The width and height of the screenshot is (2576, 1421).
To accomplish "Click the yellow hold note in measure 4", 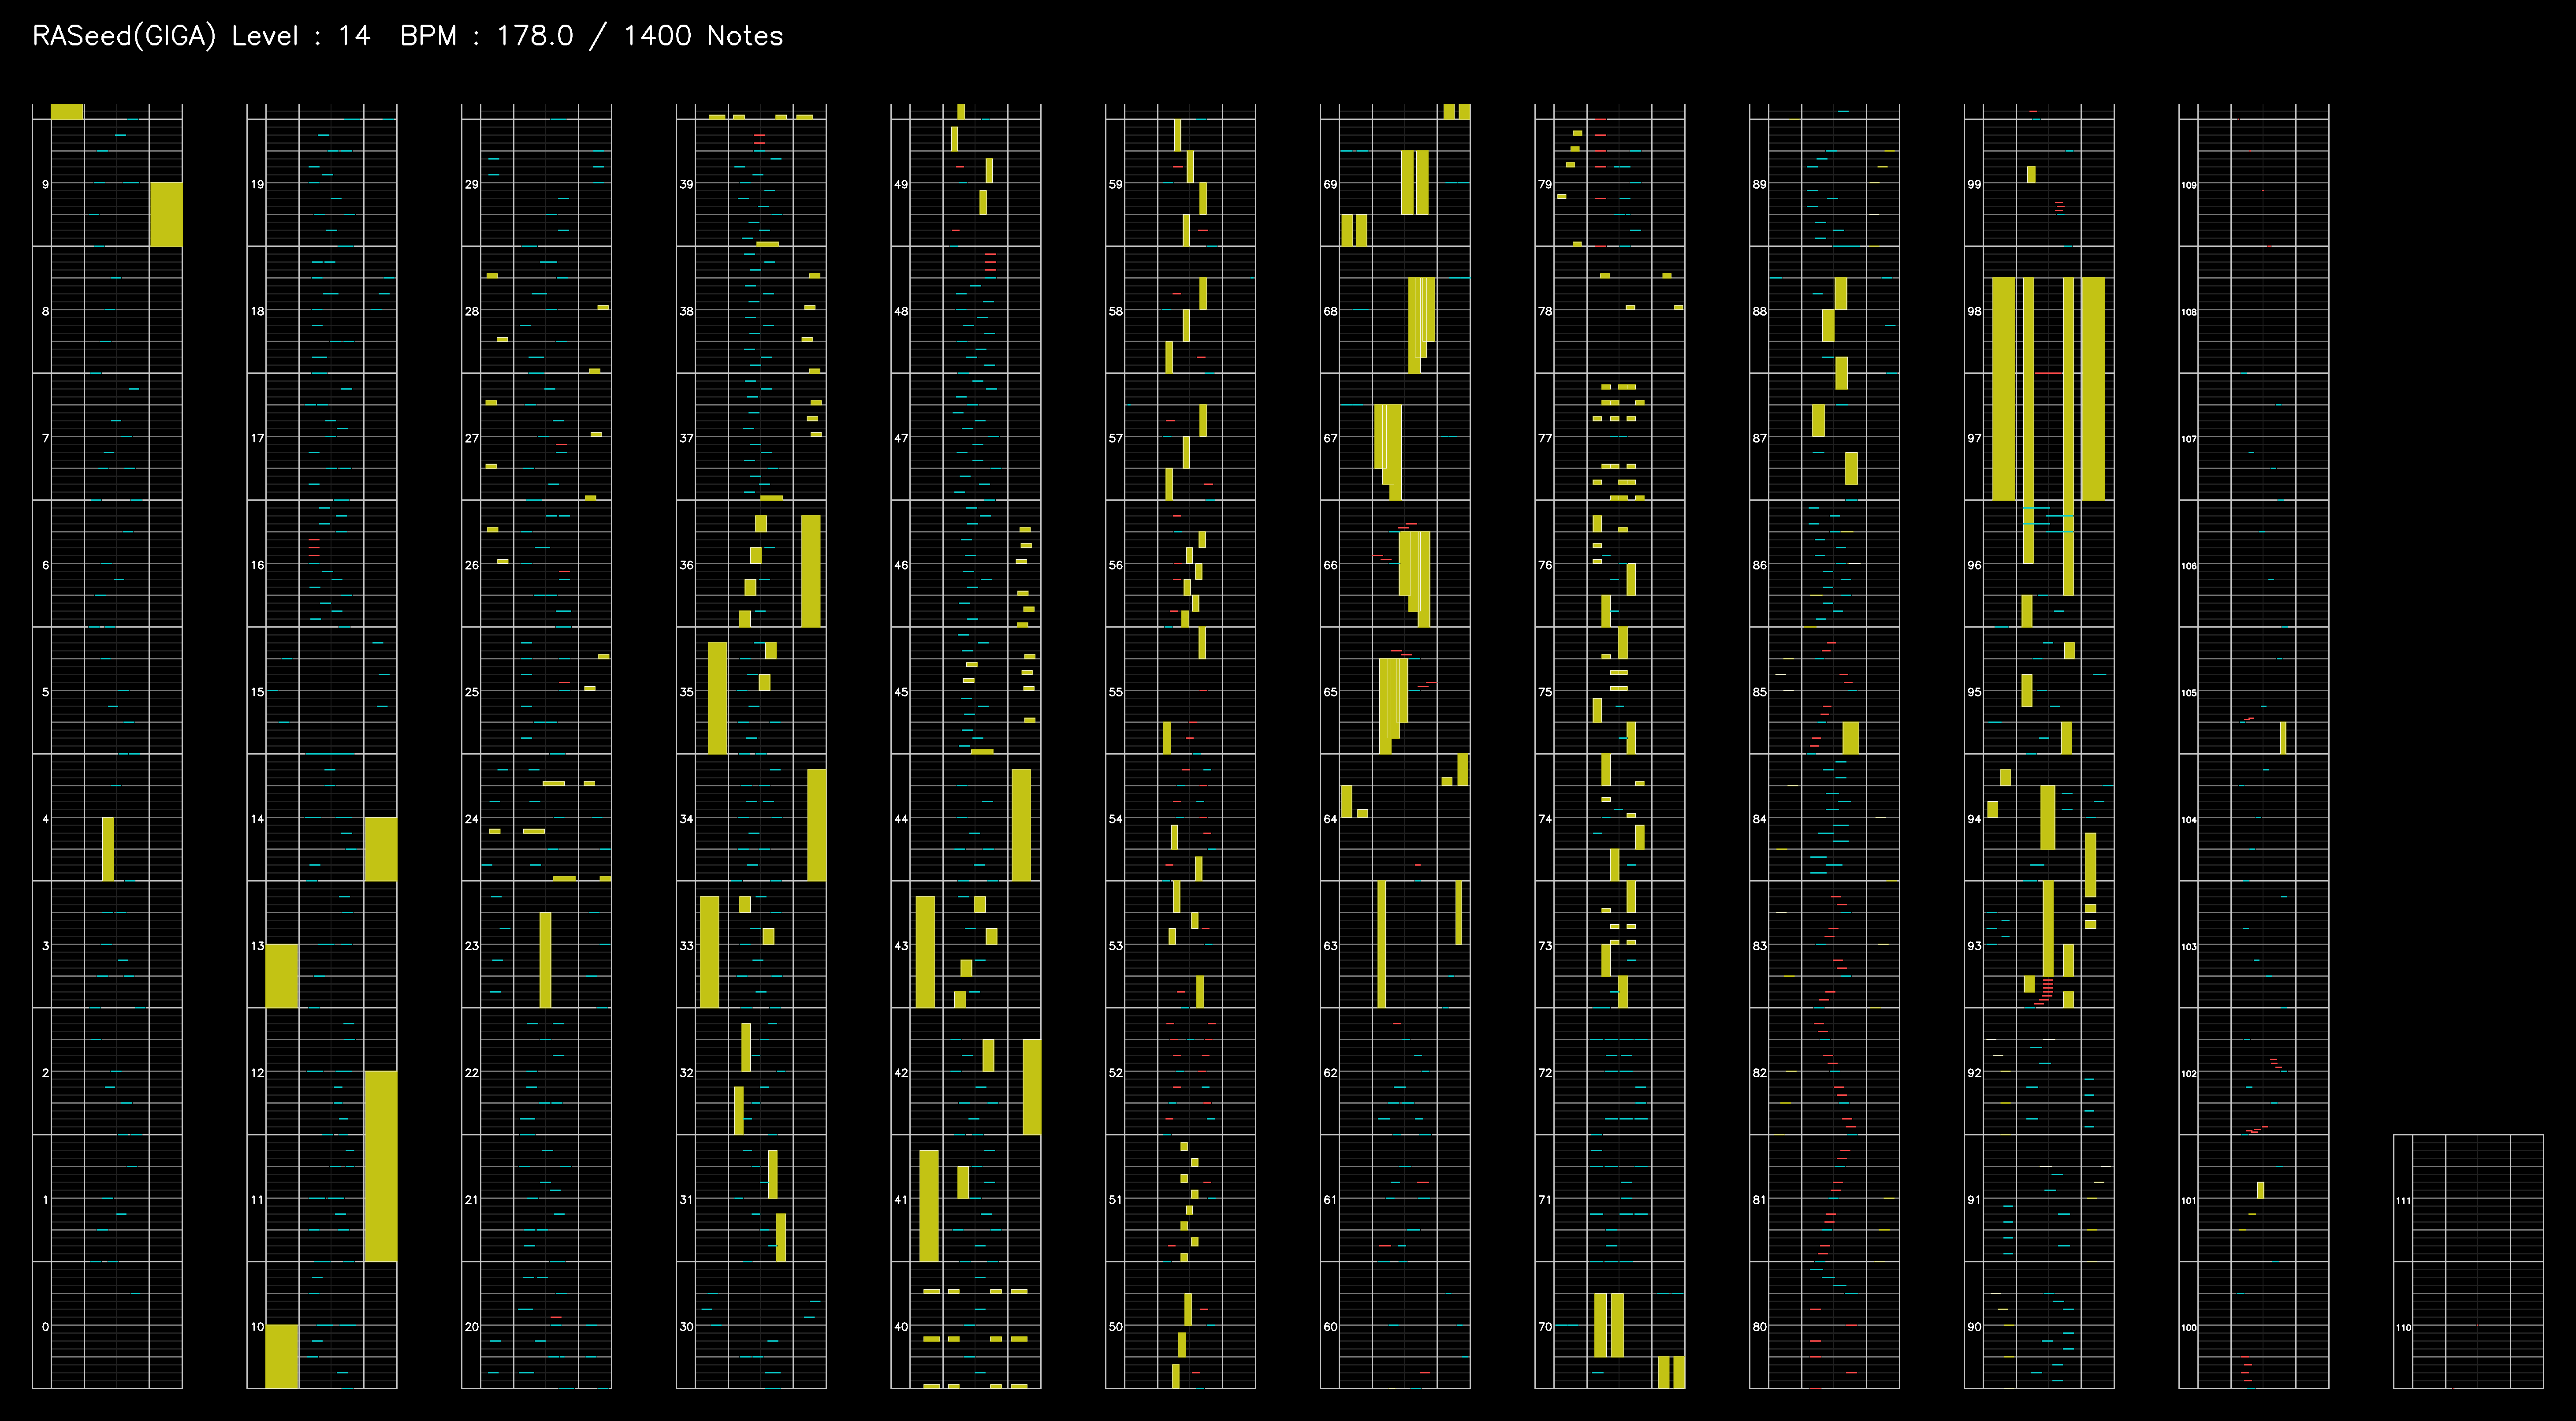I will click(x=108, y=848).
